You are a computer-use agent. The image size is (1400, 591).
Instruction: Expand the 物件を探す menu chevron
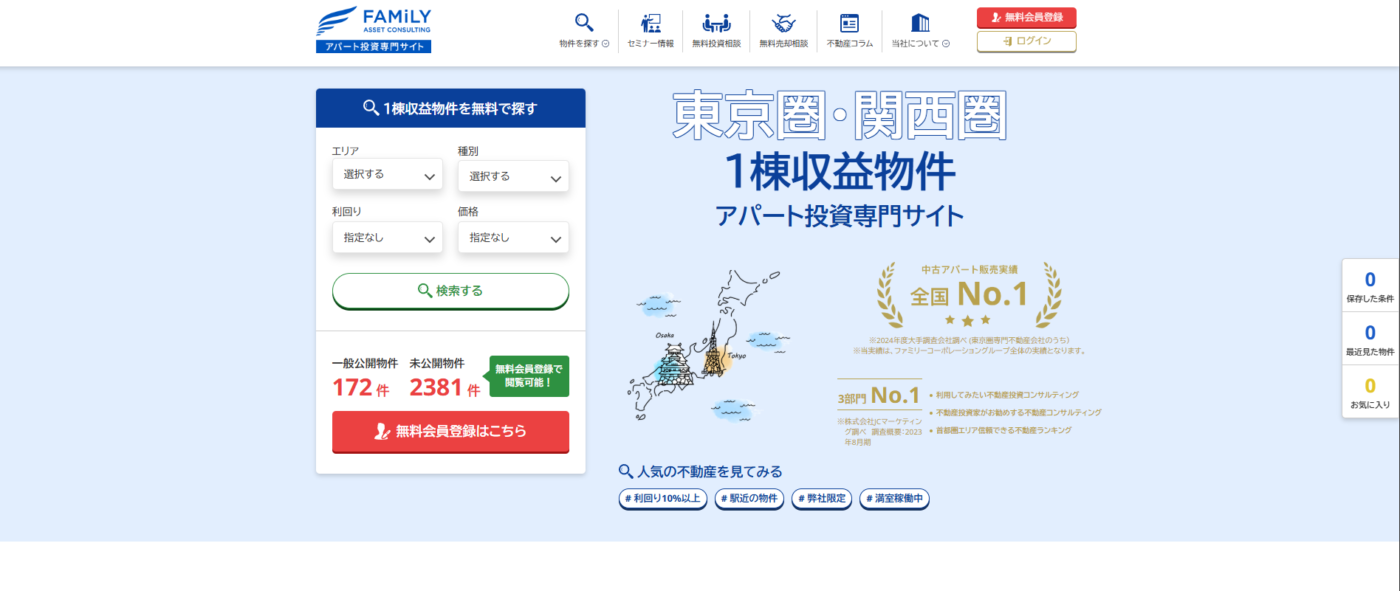pos(606,43)
